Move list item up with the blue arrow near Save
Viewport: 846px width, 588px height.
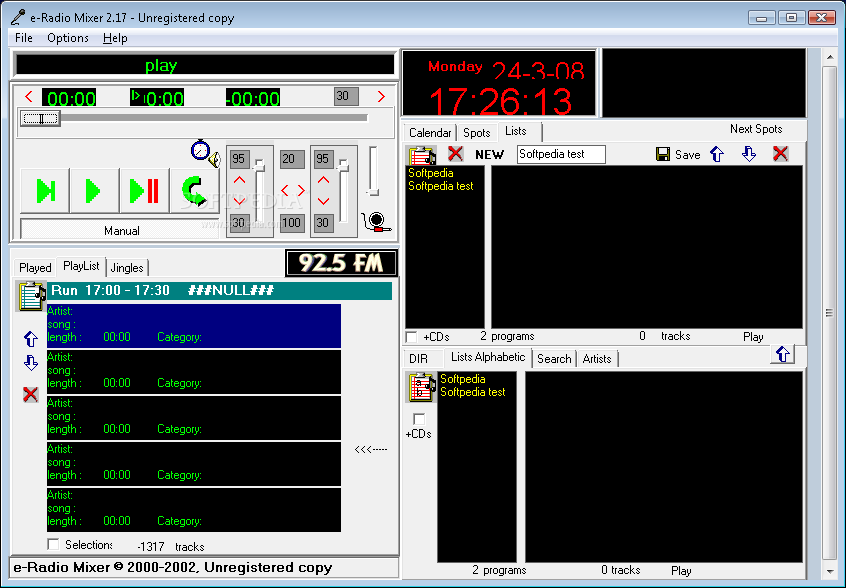click(x=717, y=154)
